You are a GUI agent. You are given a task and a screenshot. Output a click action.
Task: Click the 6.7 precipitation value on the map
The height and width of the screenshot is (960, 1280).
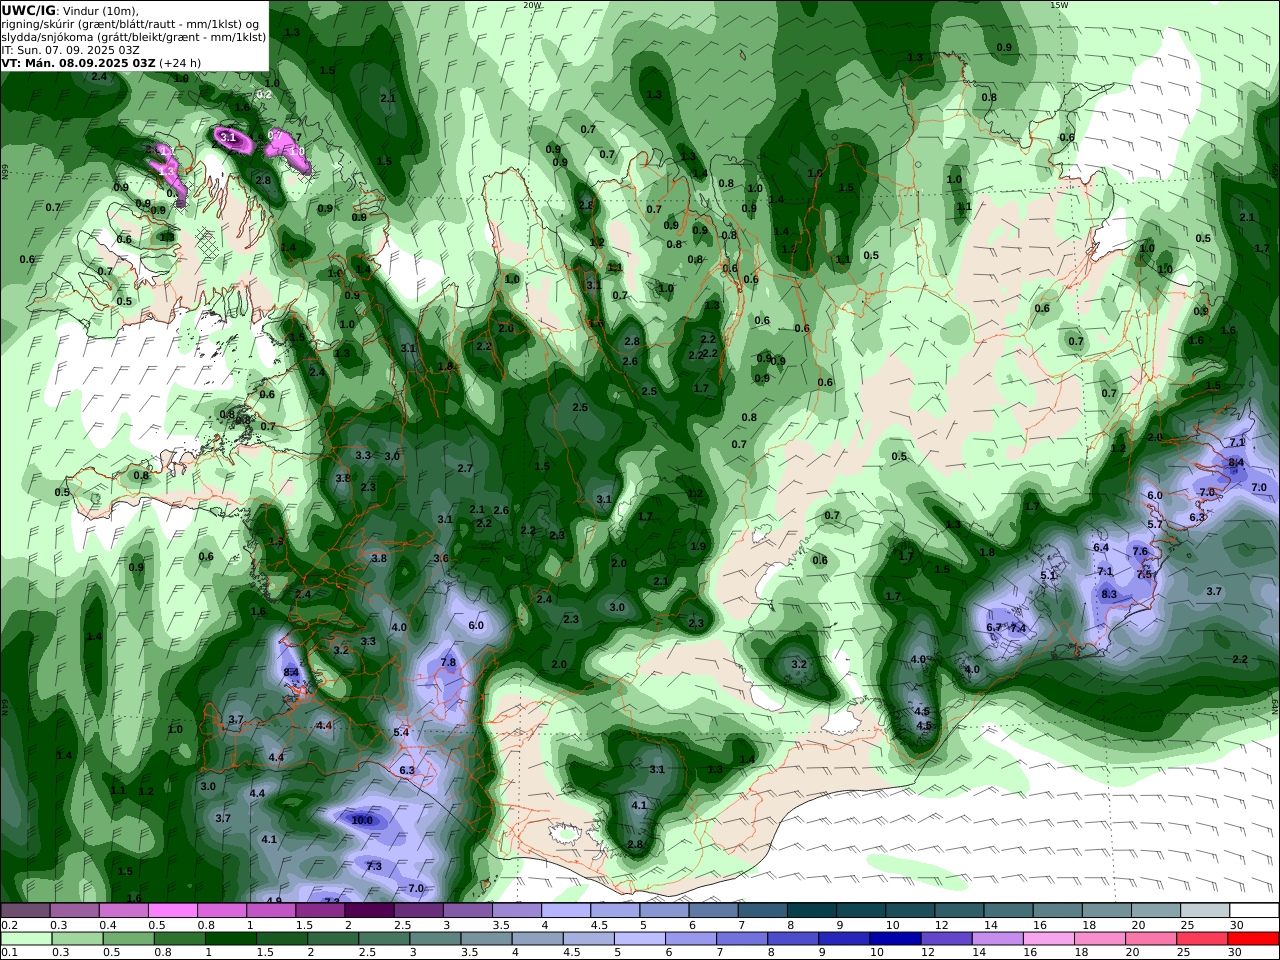click(994, 627)
